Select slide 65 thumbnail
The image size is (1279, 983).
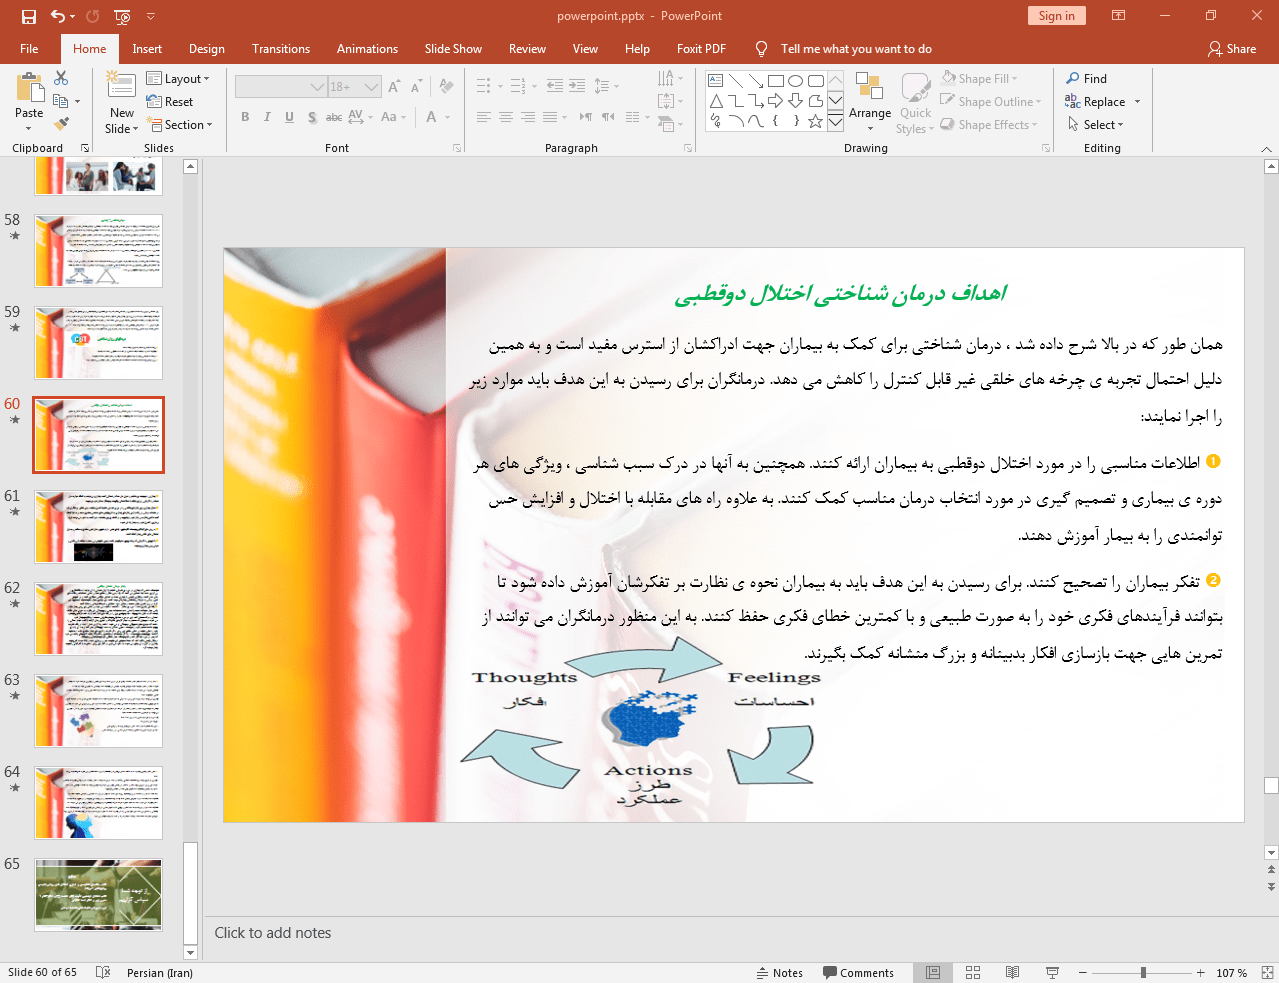(98, 895)
